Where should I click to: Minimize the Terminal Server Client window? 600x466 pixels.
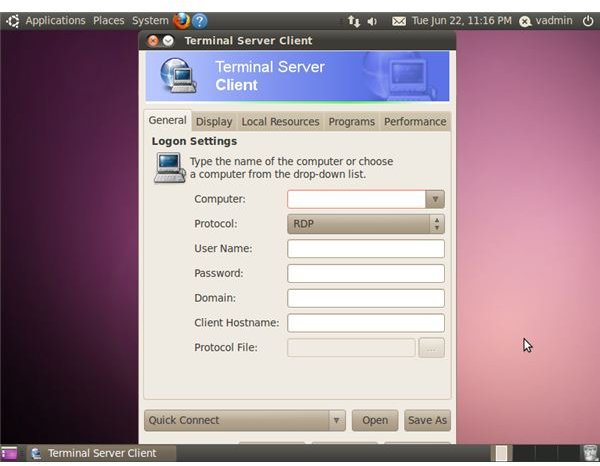click(x=168, y=41)
